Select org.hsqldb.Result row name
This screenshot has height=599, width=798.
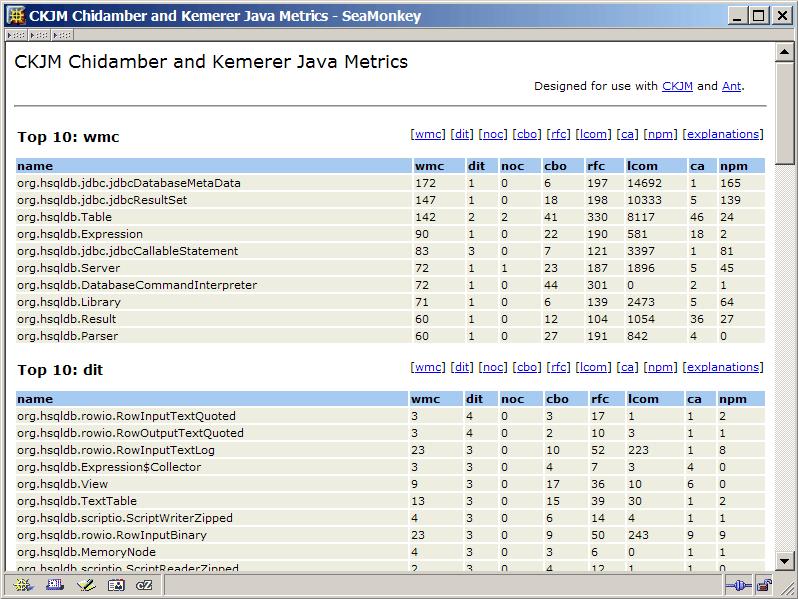[67, 319]
